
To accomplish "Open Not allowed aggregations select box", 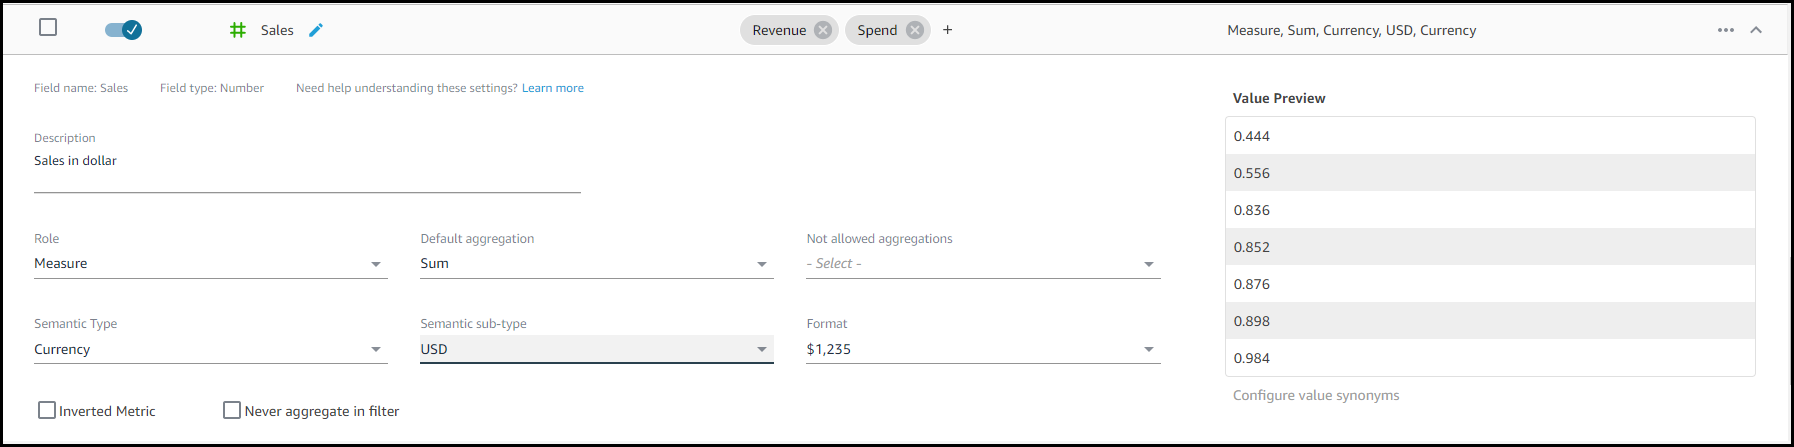I will click(982, 264).
